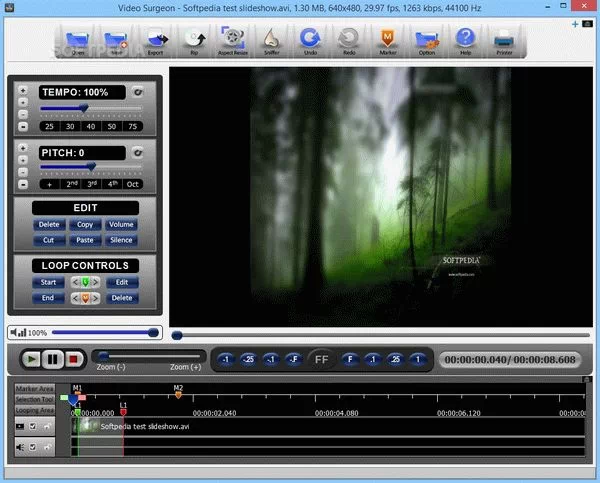Click the Export toolbar icon

click(x=156, y=40)
